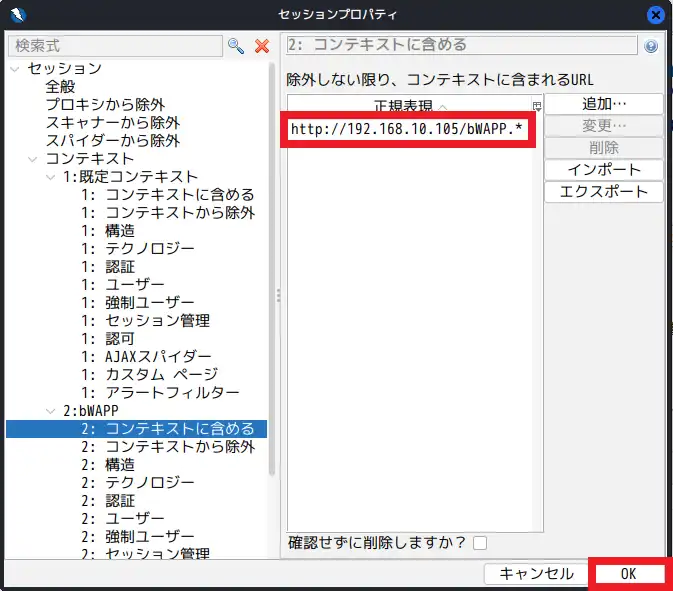Open 2: テクノロジー tree item
The height and width of the screenshot is (591, 673).
point(138,483)
